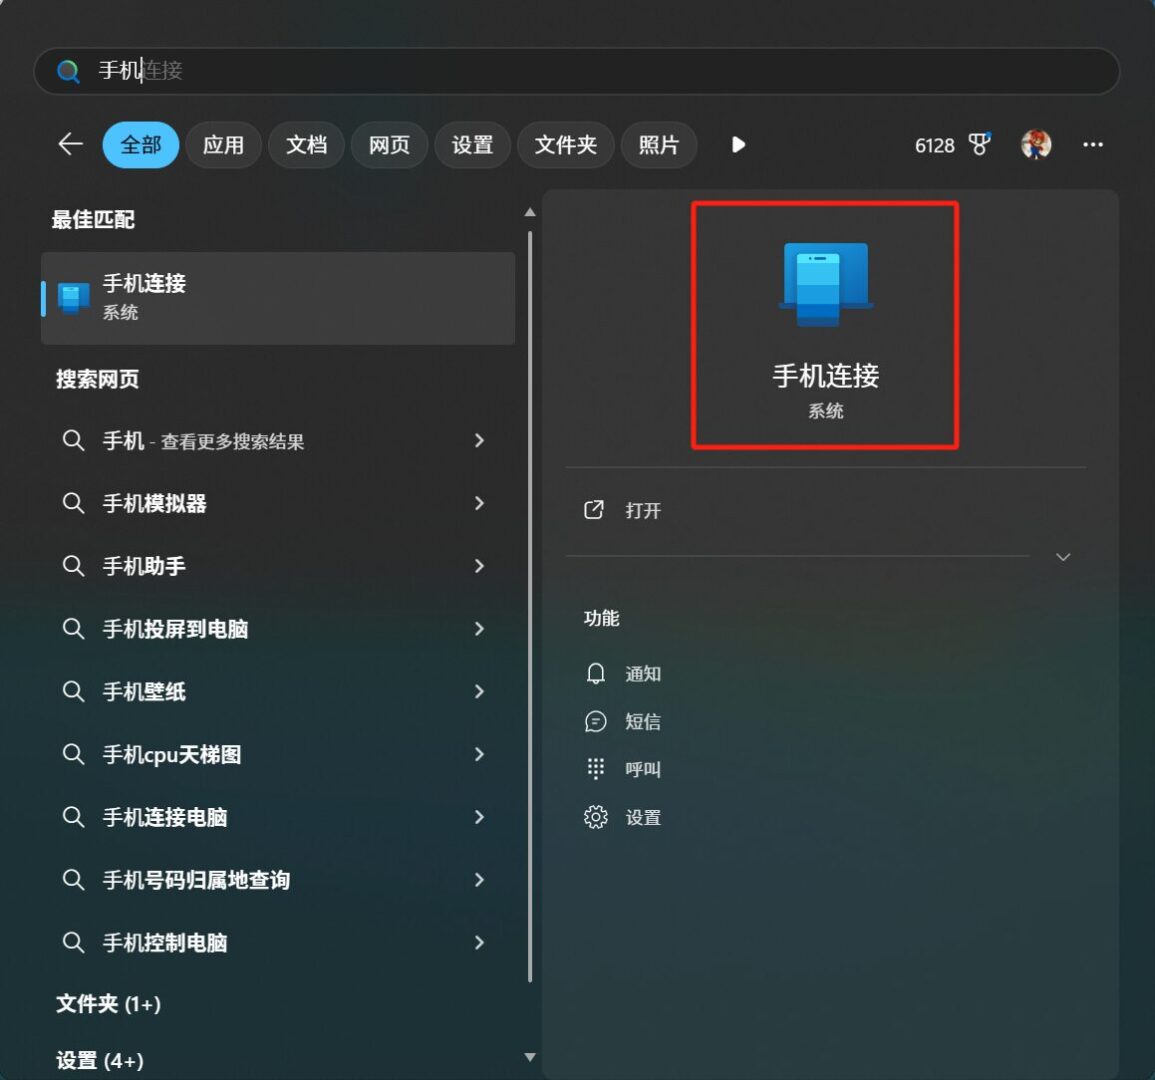Click the gear icon next to 设置
The height and width of the screenshot is (1080, 1155).
595,817
